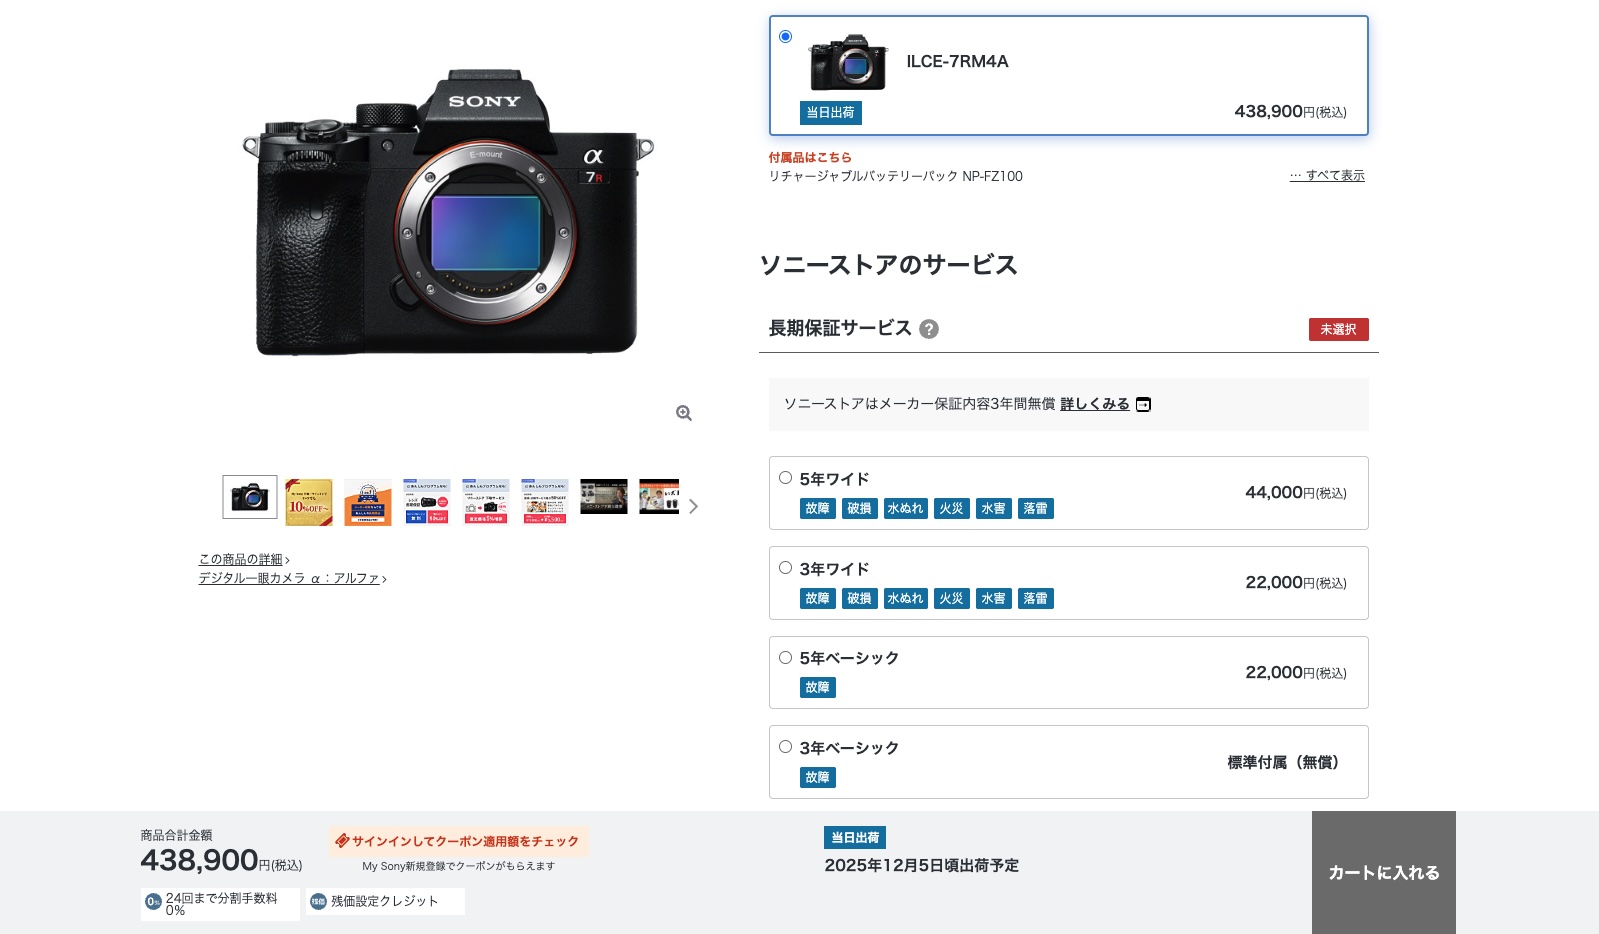The height and width of the screenshot is (934, 1599).
Task: Choose the 5年ベーシック warranty option
Action: pos(786,658)
